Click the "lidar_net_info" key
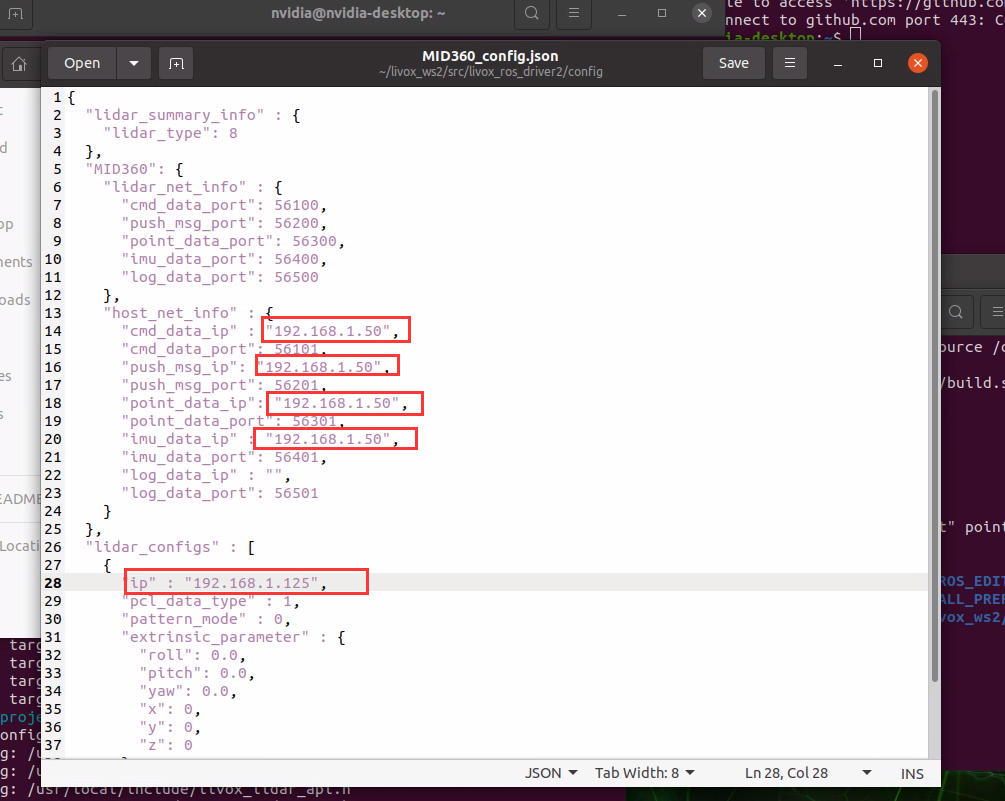The width and height of the screenshot is (1005, 801). [x=175, y=187]
